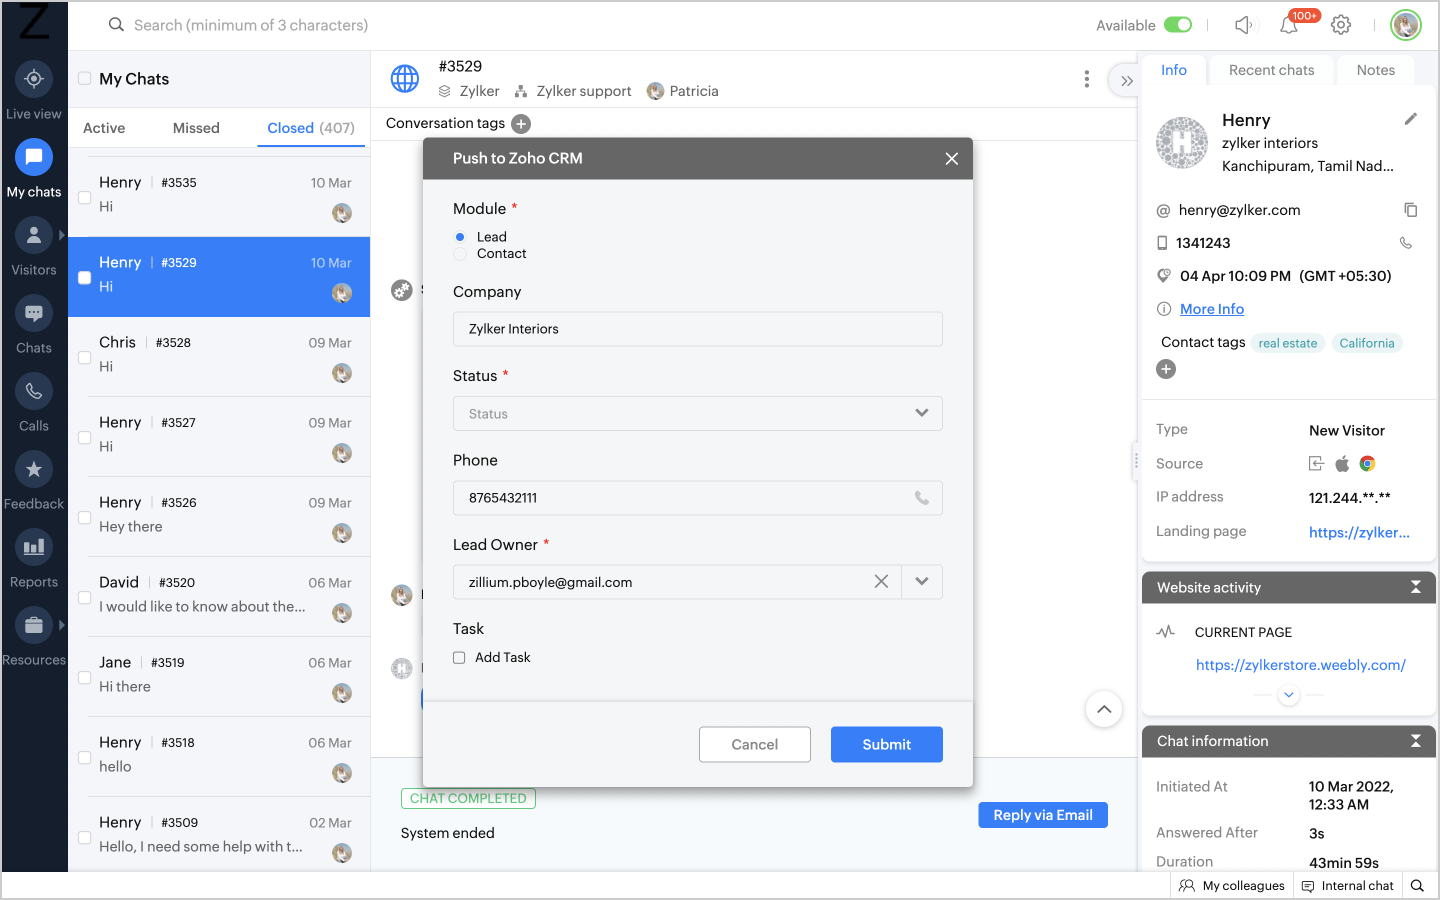The width and height of the screenshot is (1440, 900).
Task: Open the Calls sidebar icon
Action: pos(34,391)
